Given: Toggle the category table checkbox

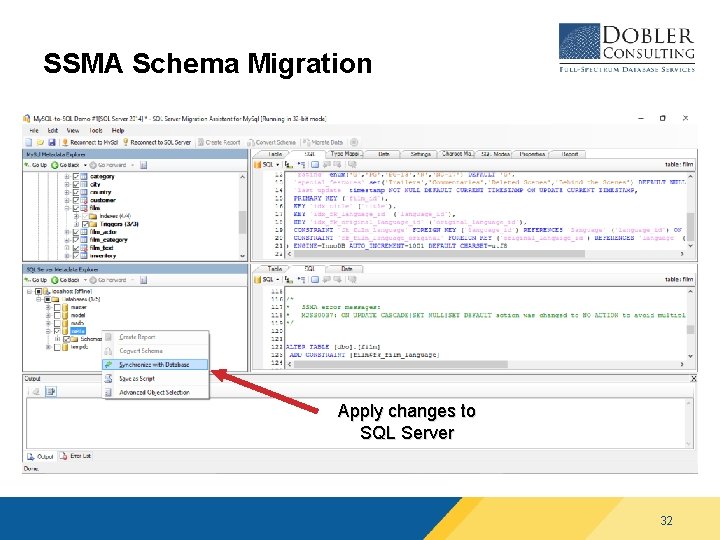Looking at the screenshot, I should pos(76,176).
